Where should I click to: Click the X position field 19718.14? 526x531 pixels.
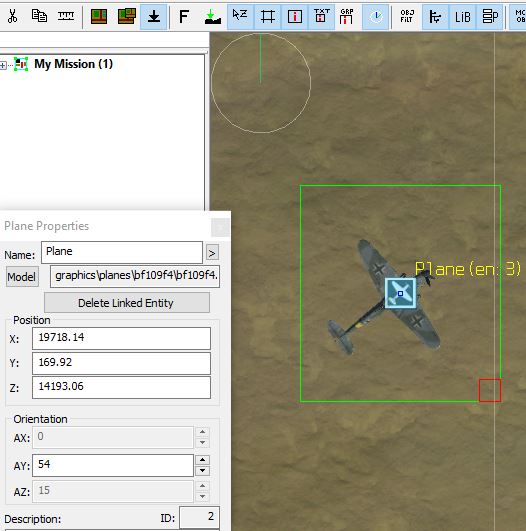[x=121, y=338]
